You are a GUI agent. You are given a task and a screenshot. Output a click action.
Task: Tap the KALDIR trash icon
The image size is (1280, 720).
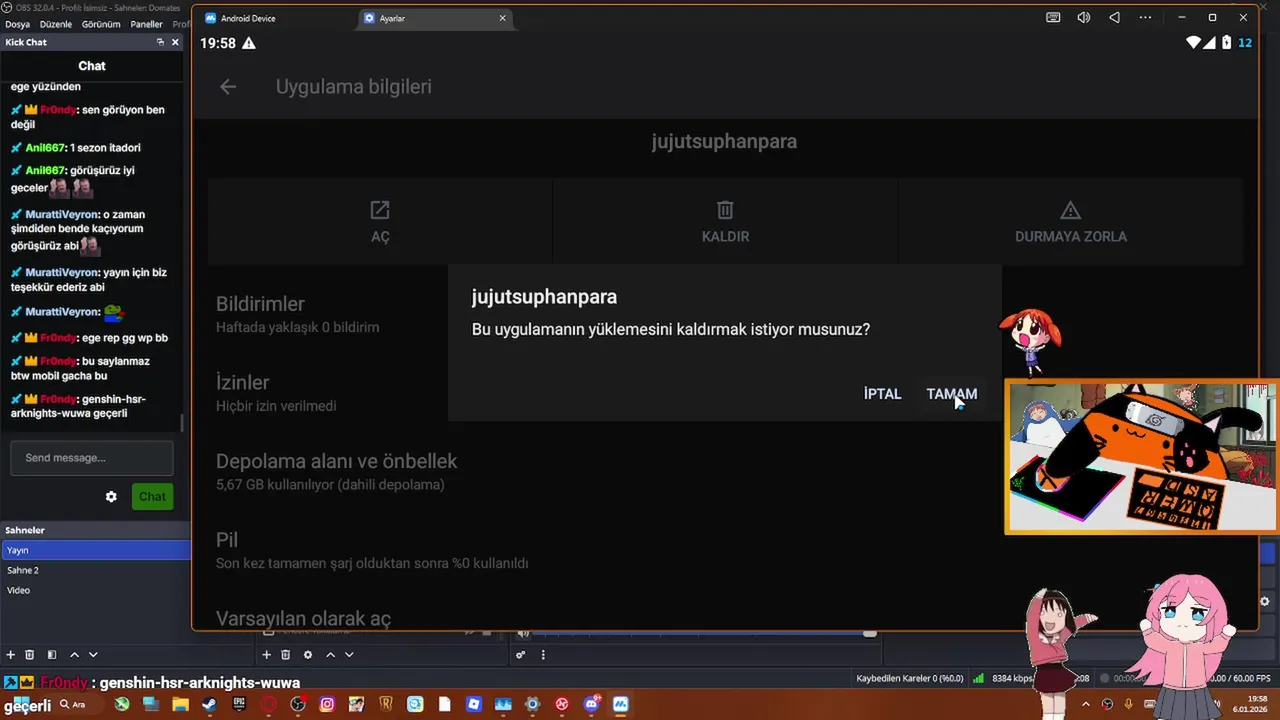pos(725,210)
